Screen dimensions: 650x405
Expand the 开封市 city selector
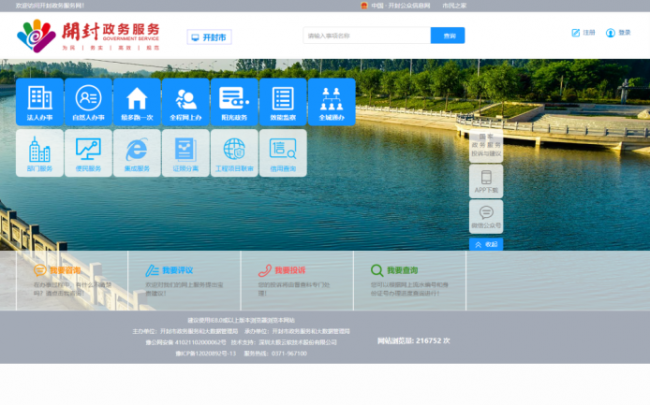coord(209,37)
